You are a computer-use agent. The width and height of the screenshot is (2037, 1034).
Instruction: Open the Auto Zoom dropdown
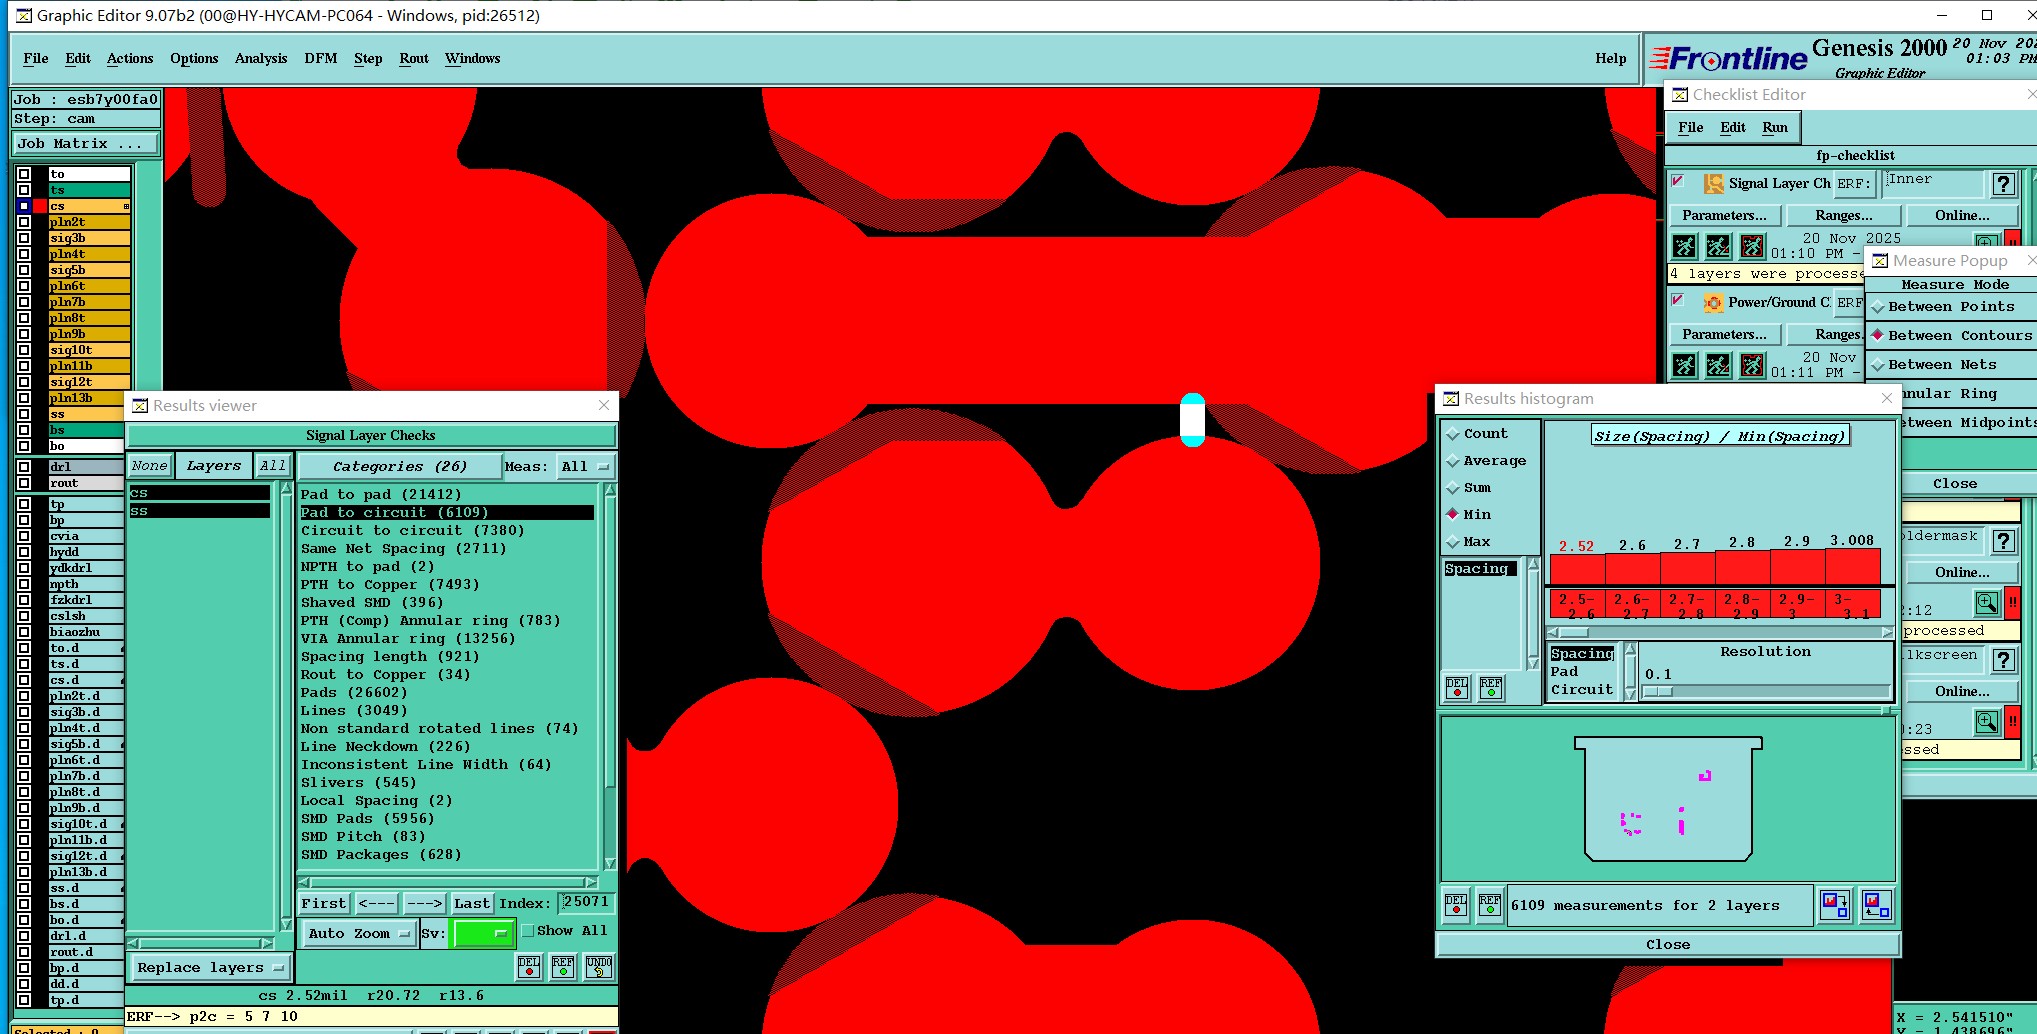358,933
